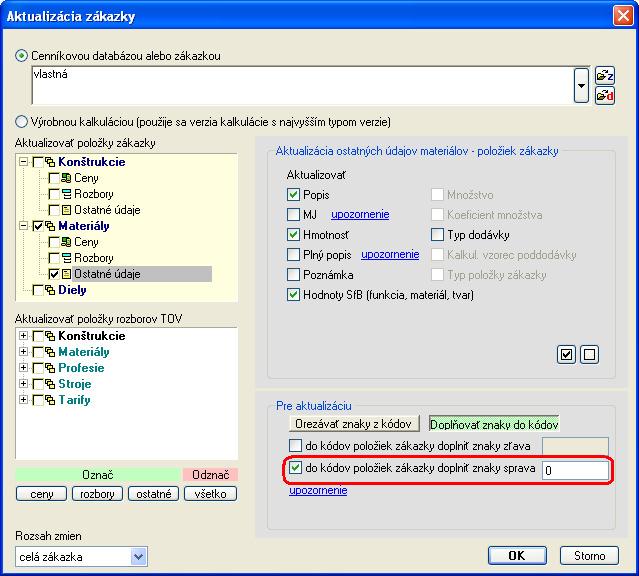Enable the Plný popis checkbox
639x576 pixels.
click(x=293, y=254)
